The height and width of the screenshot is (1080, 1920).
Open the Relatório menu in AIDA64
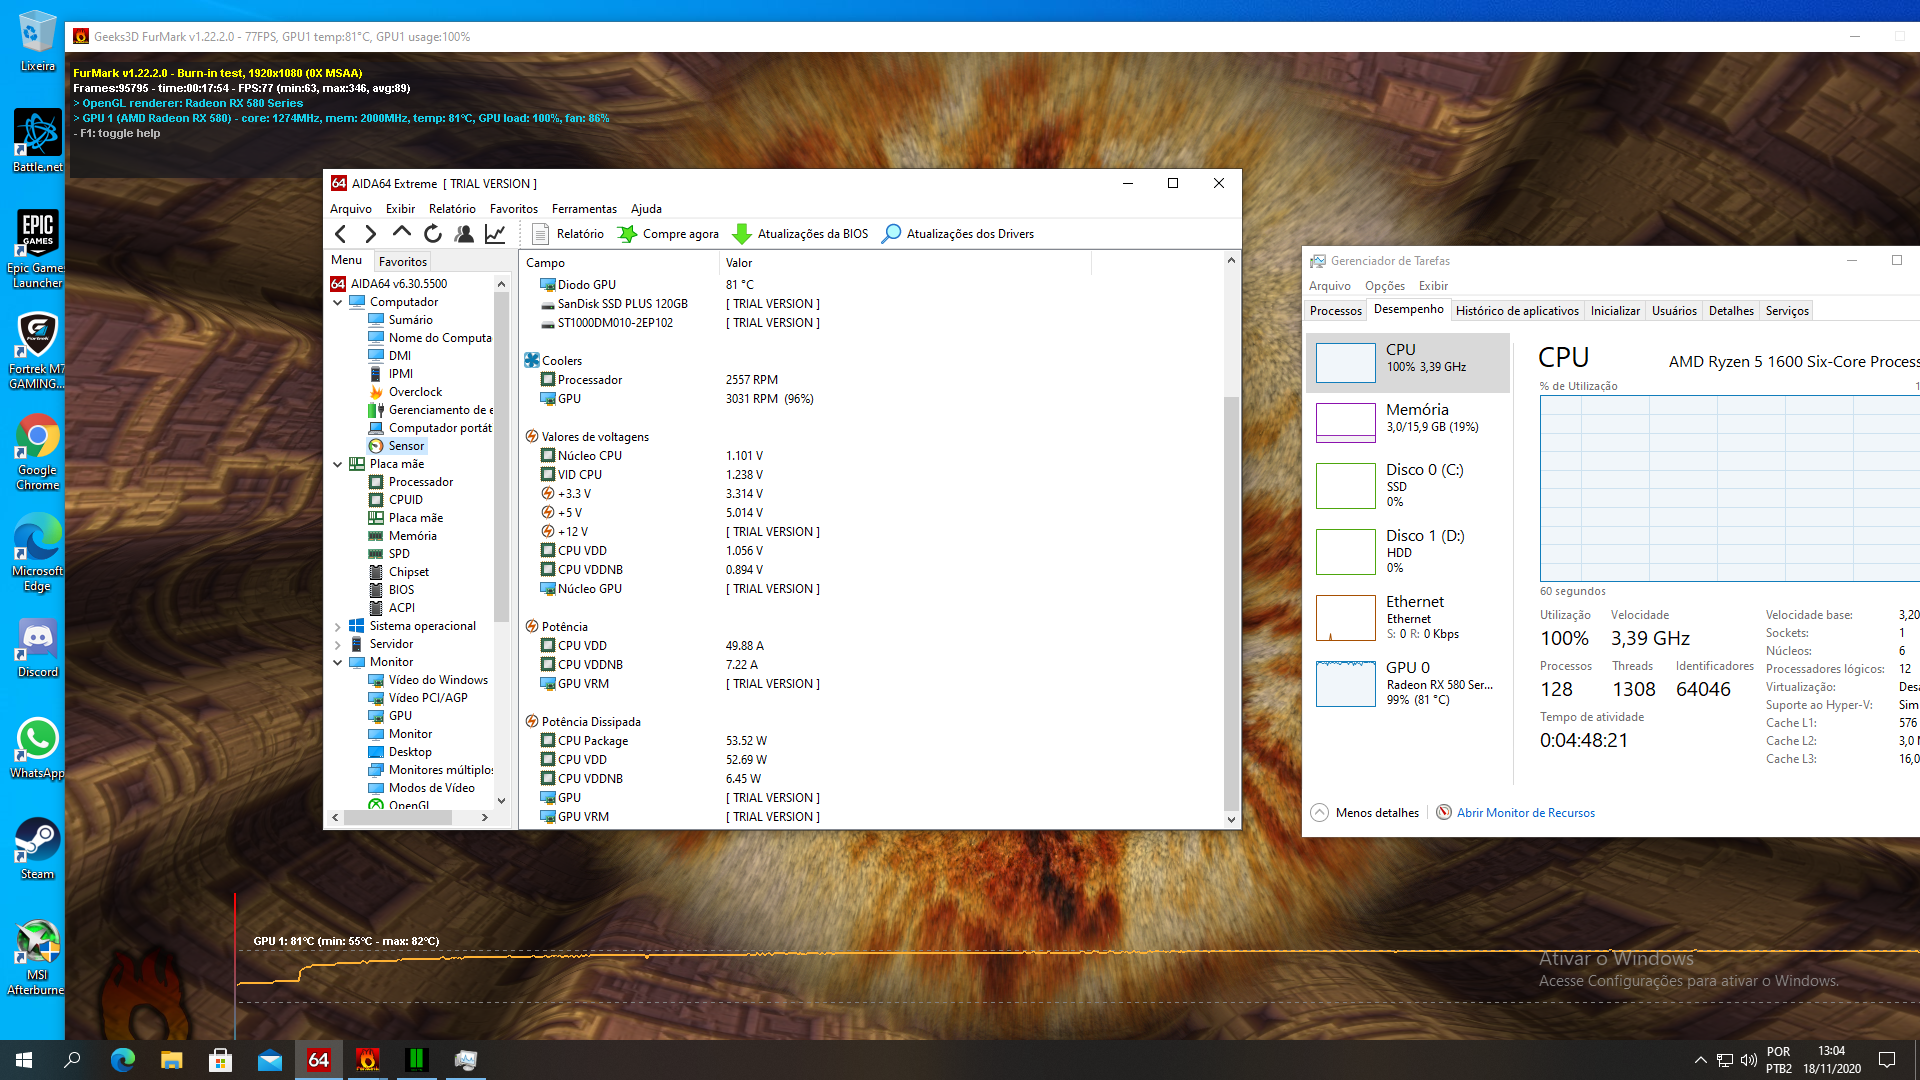[x=452, y=209]
